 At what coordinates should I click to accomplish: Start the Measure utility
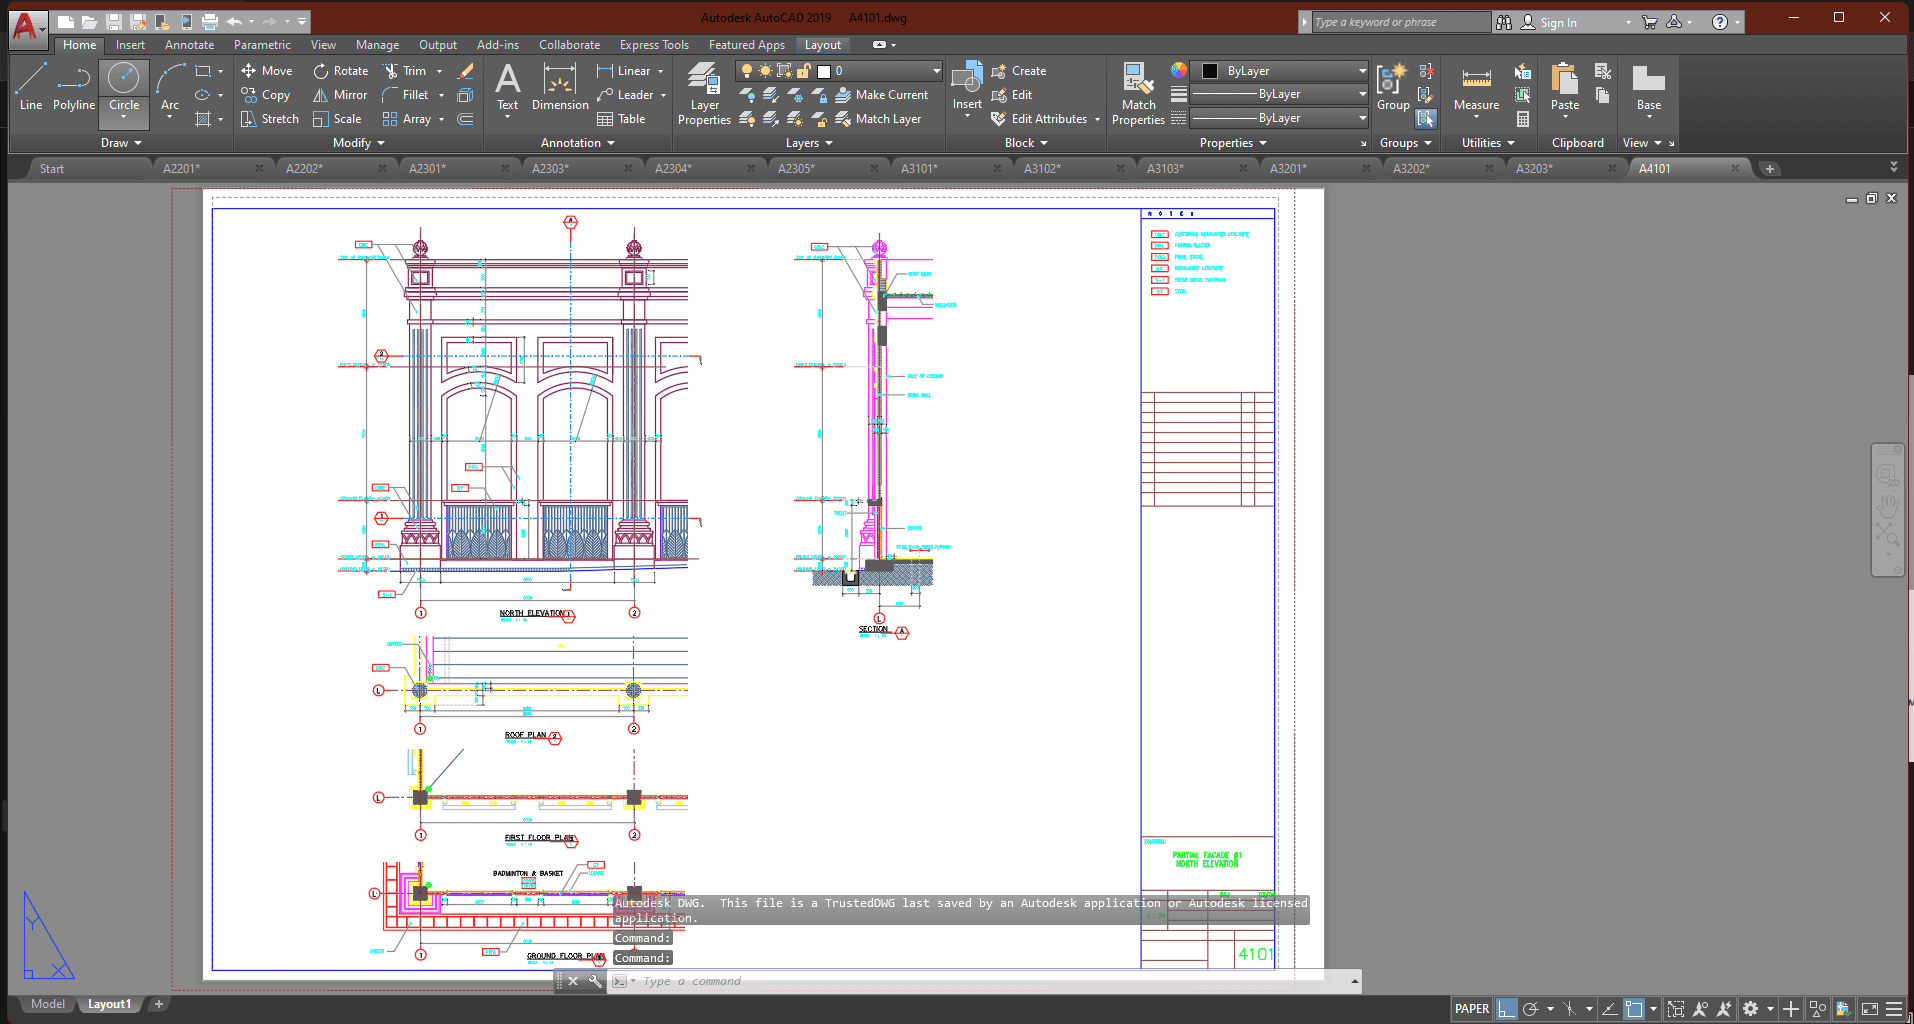(x=1476, y=87)
